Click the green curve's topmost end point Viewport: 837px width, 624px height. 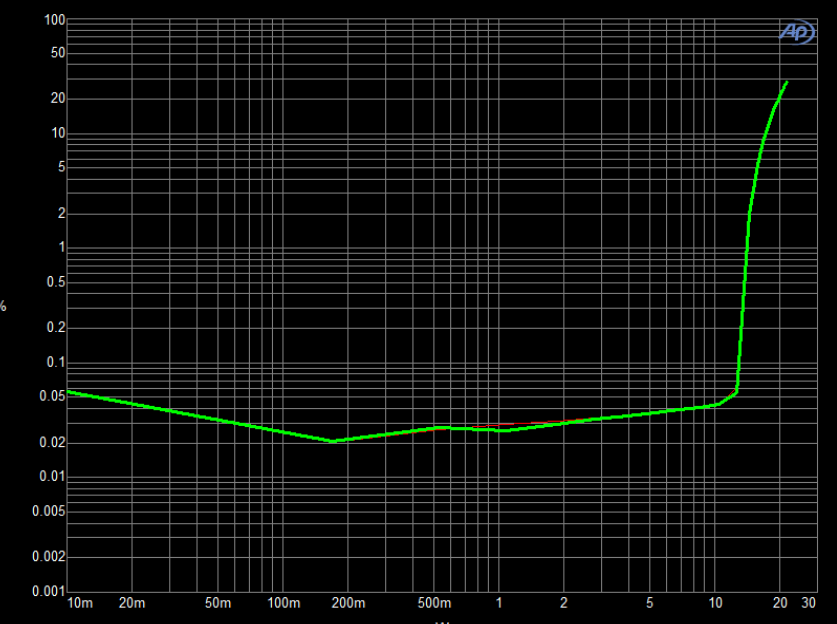tap(787, 82)
